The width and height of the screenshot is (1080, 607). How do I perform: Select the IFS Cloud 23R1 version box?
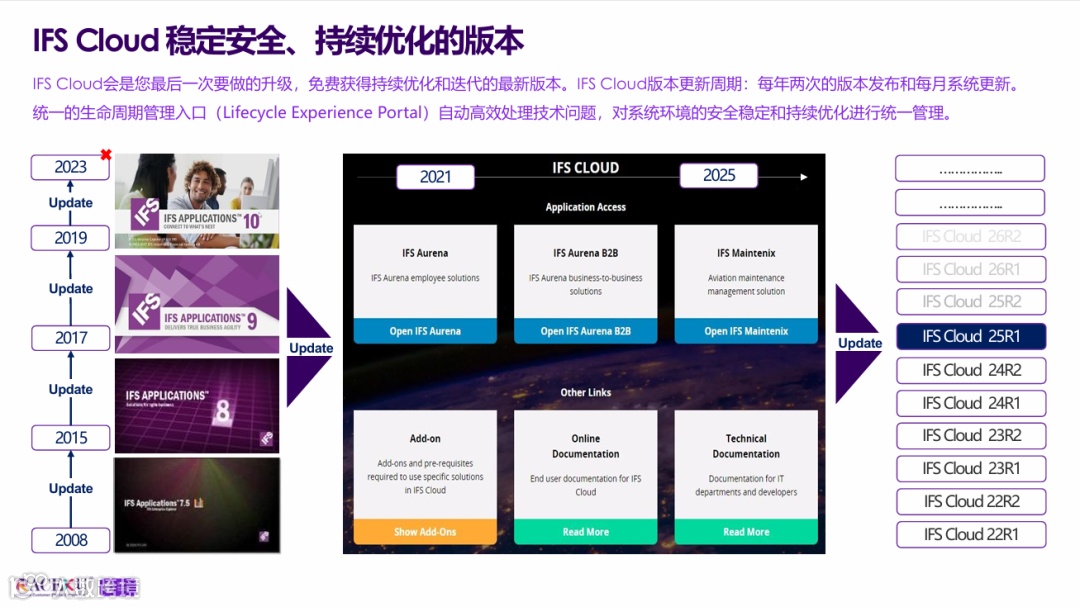coord(971,469)
